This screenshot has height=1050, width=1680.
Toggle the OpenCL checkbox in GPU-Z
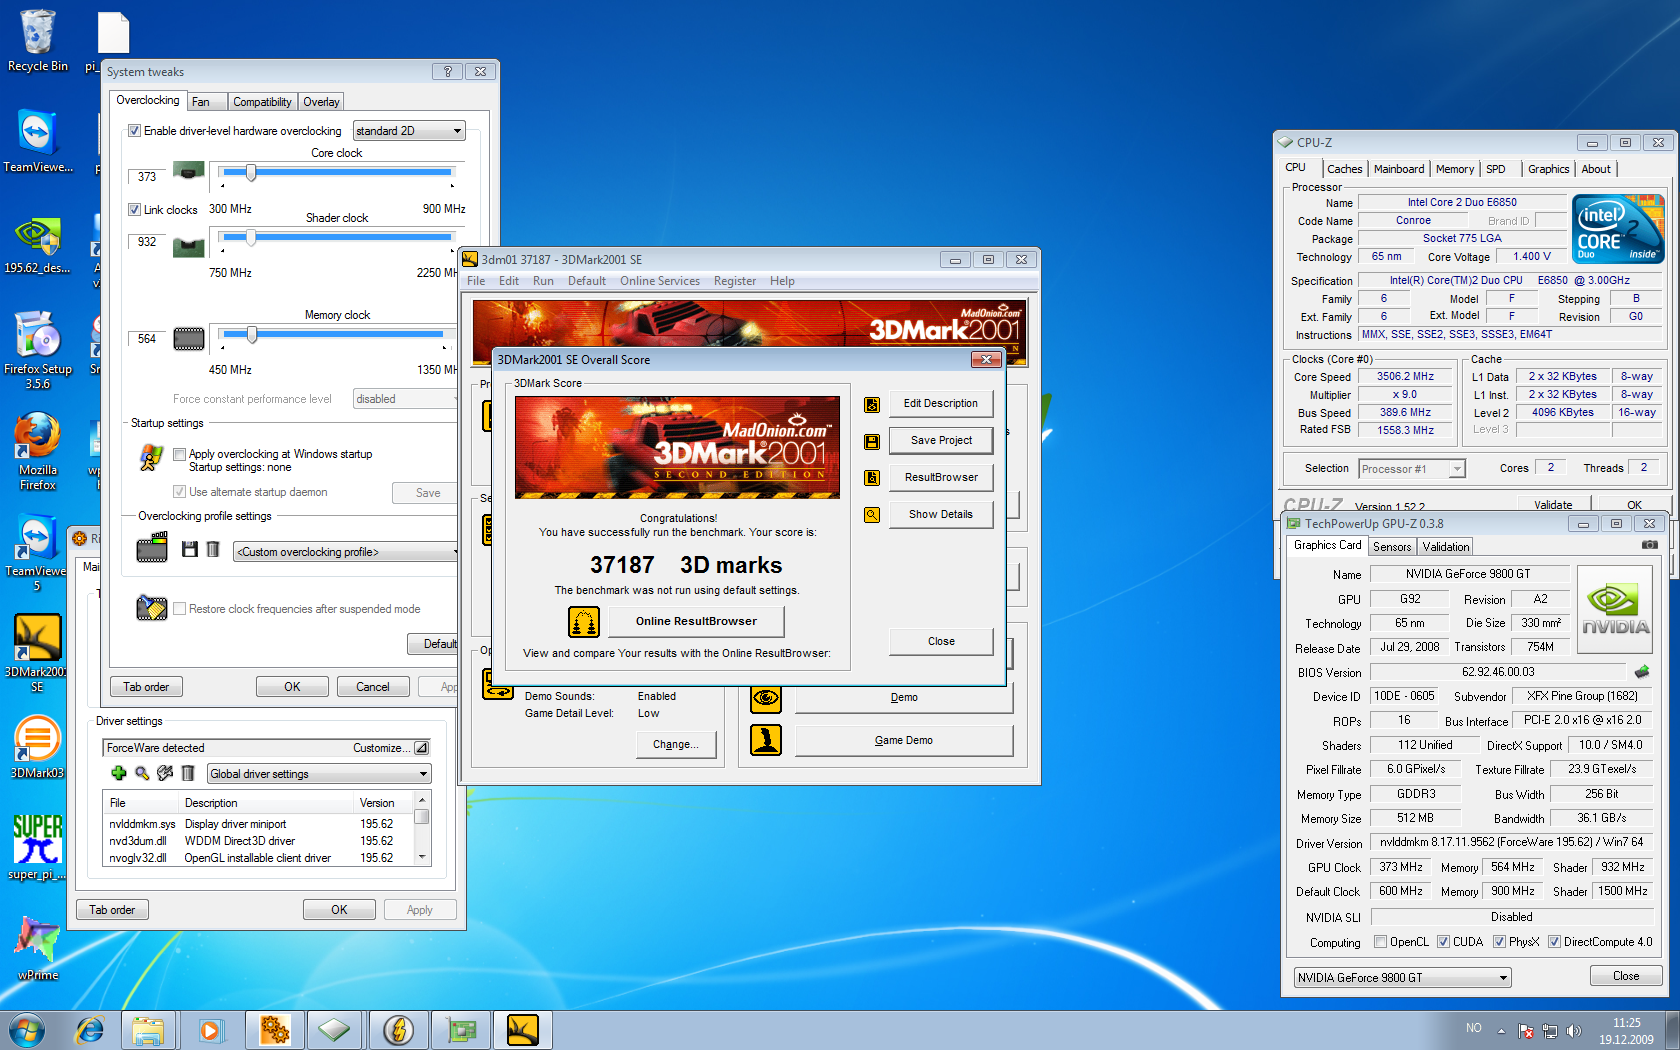pyautogui.click(x=1381, y=942)
